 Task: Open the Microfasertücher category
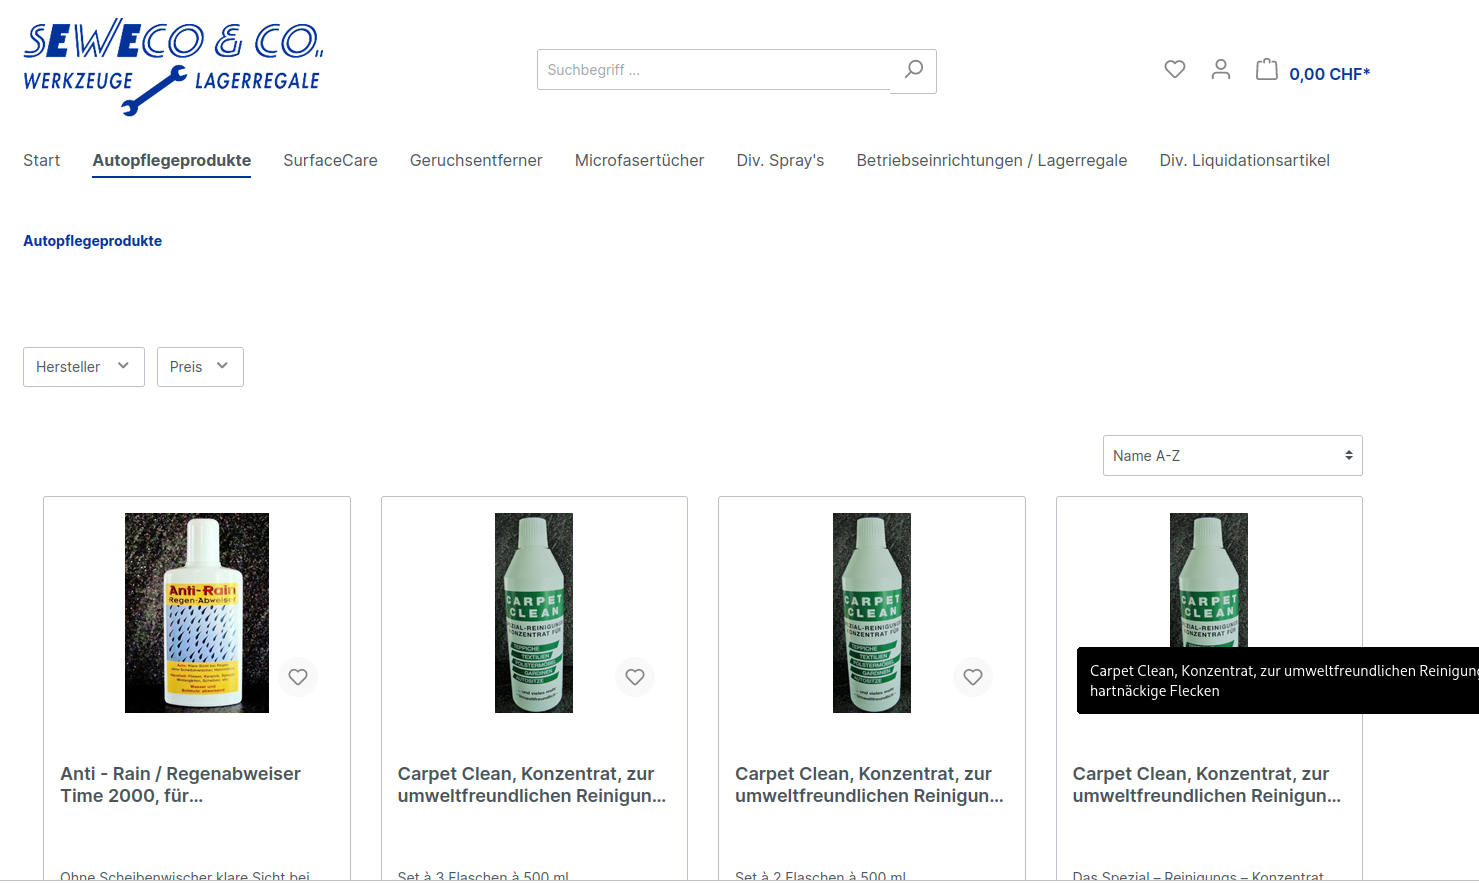[x=639, y=160]
